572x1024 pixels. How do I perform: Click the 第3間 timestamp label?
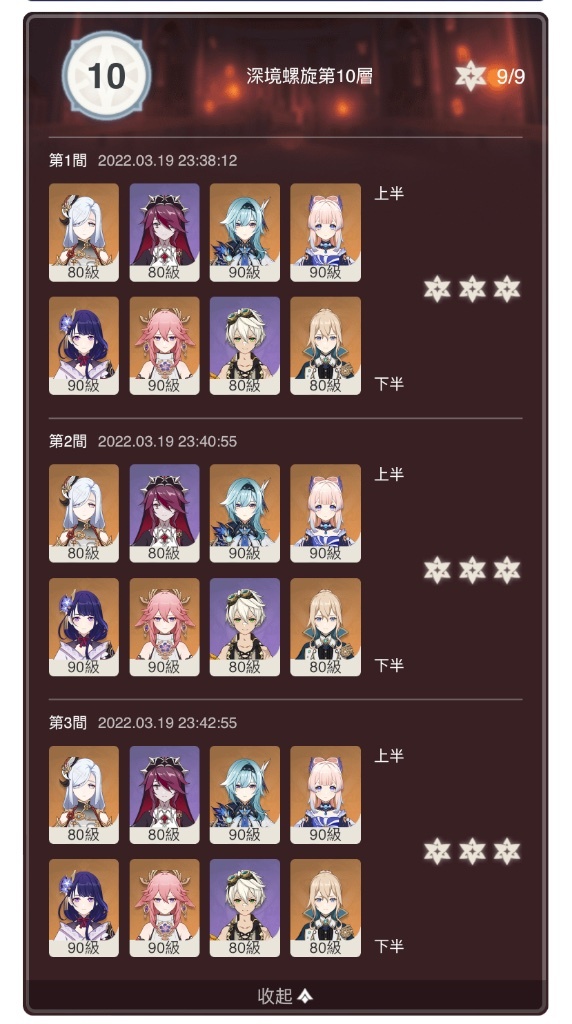pyautogui.click(x=167, y=723)
